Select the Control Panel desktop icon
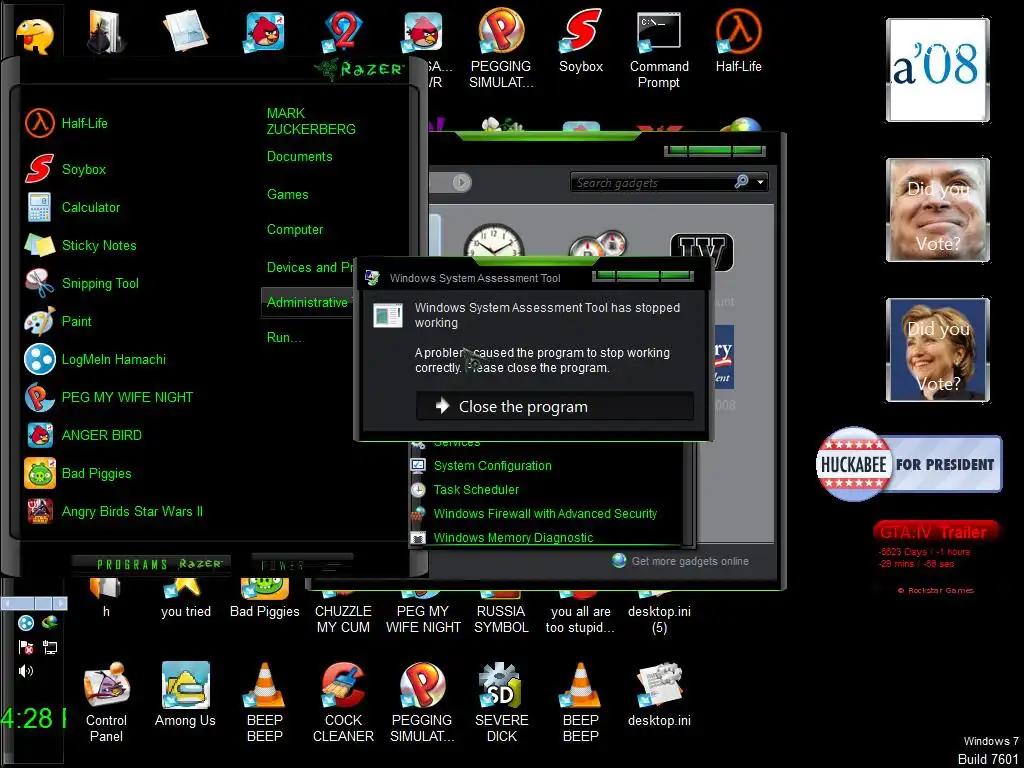The width and height of the screenshot is (1024, 768). coord(106,702)
